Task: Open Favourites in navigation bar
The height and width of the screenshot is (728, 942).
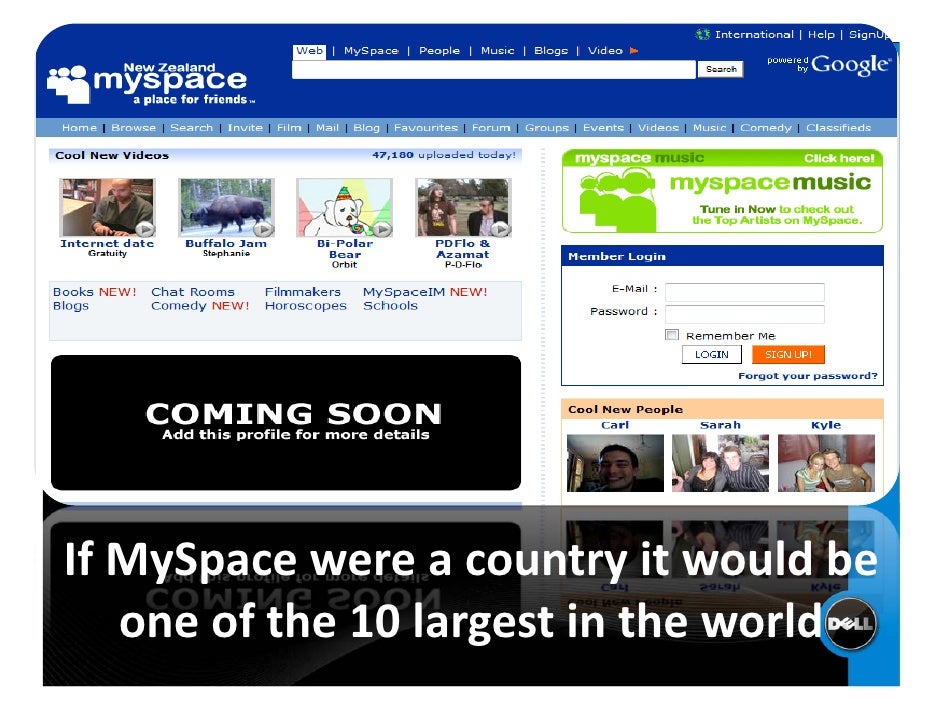Action: 426,128
